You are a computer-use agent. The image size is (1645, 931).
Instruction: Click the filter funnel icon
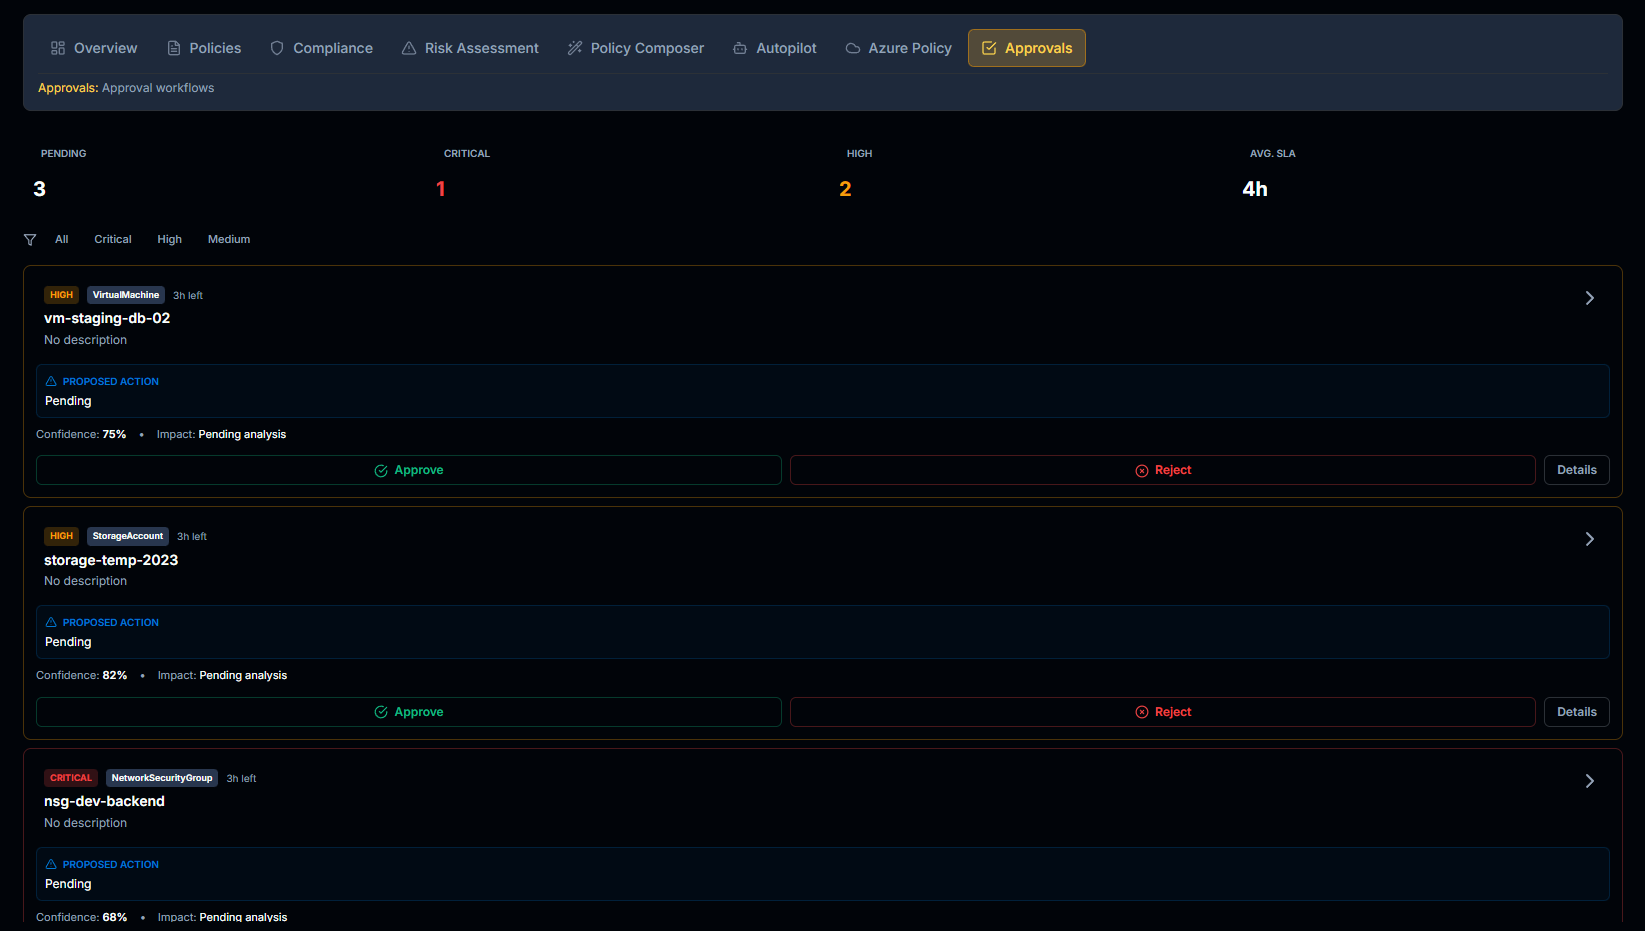tap(30, 240)
